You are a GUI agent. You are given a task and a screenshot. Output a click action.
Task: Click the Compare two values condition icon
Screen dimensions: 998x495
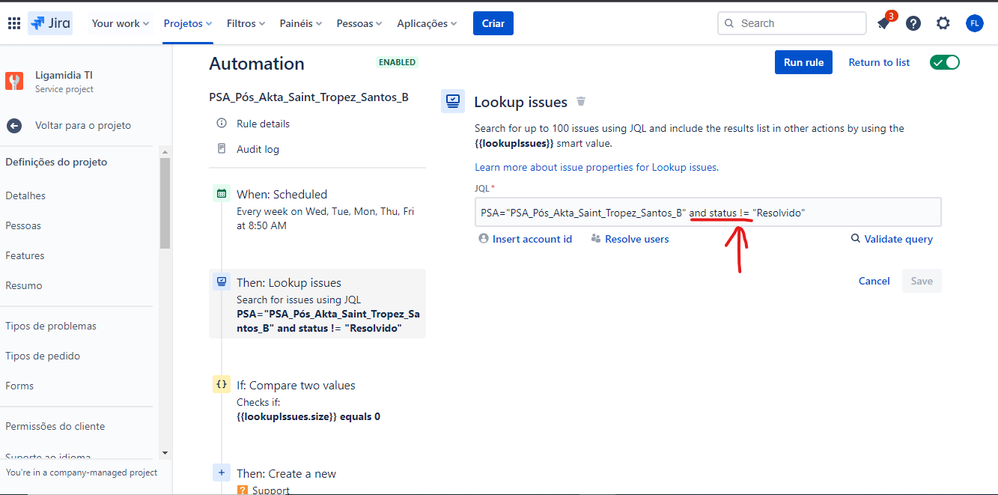coord(221,385)
